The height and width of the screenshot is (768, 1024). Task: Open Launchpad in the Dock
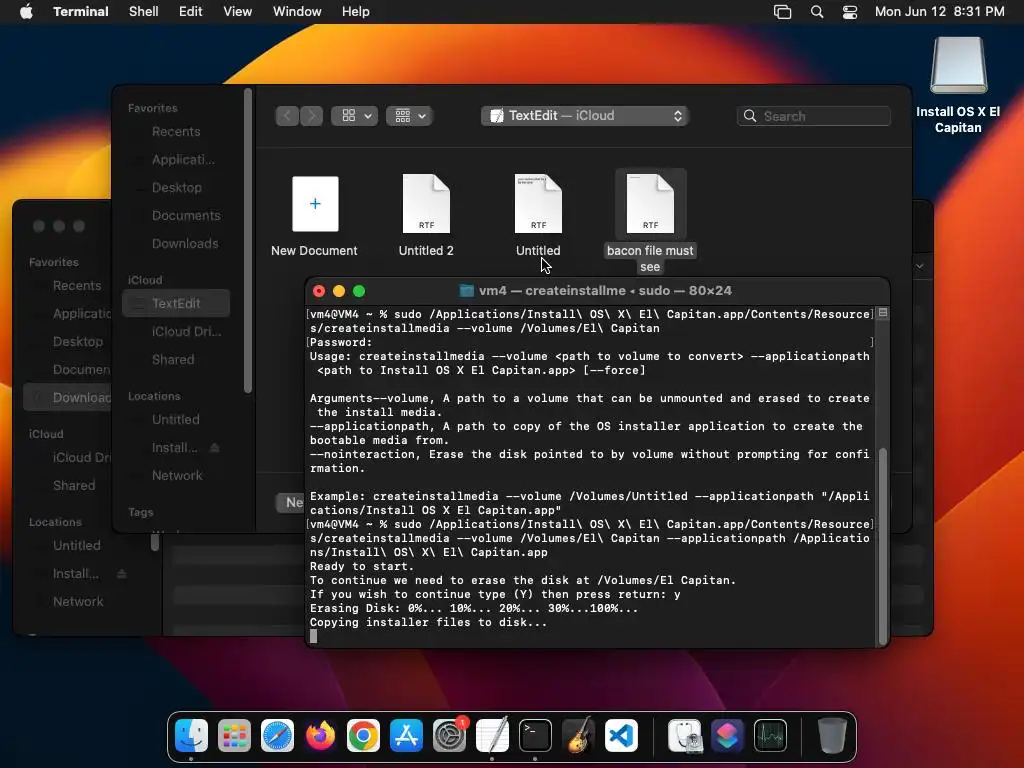234,736
